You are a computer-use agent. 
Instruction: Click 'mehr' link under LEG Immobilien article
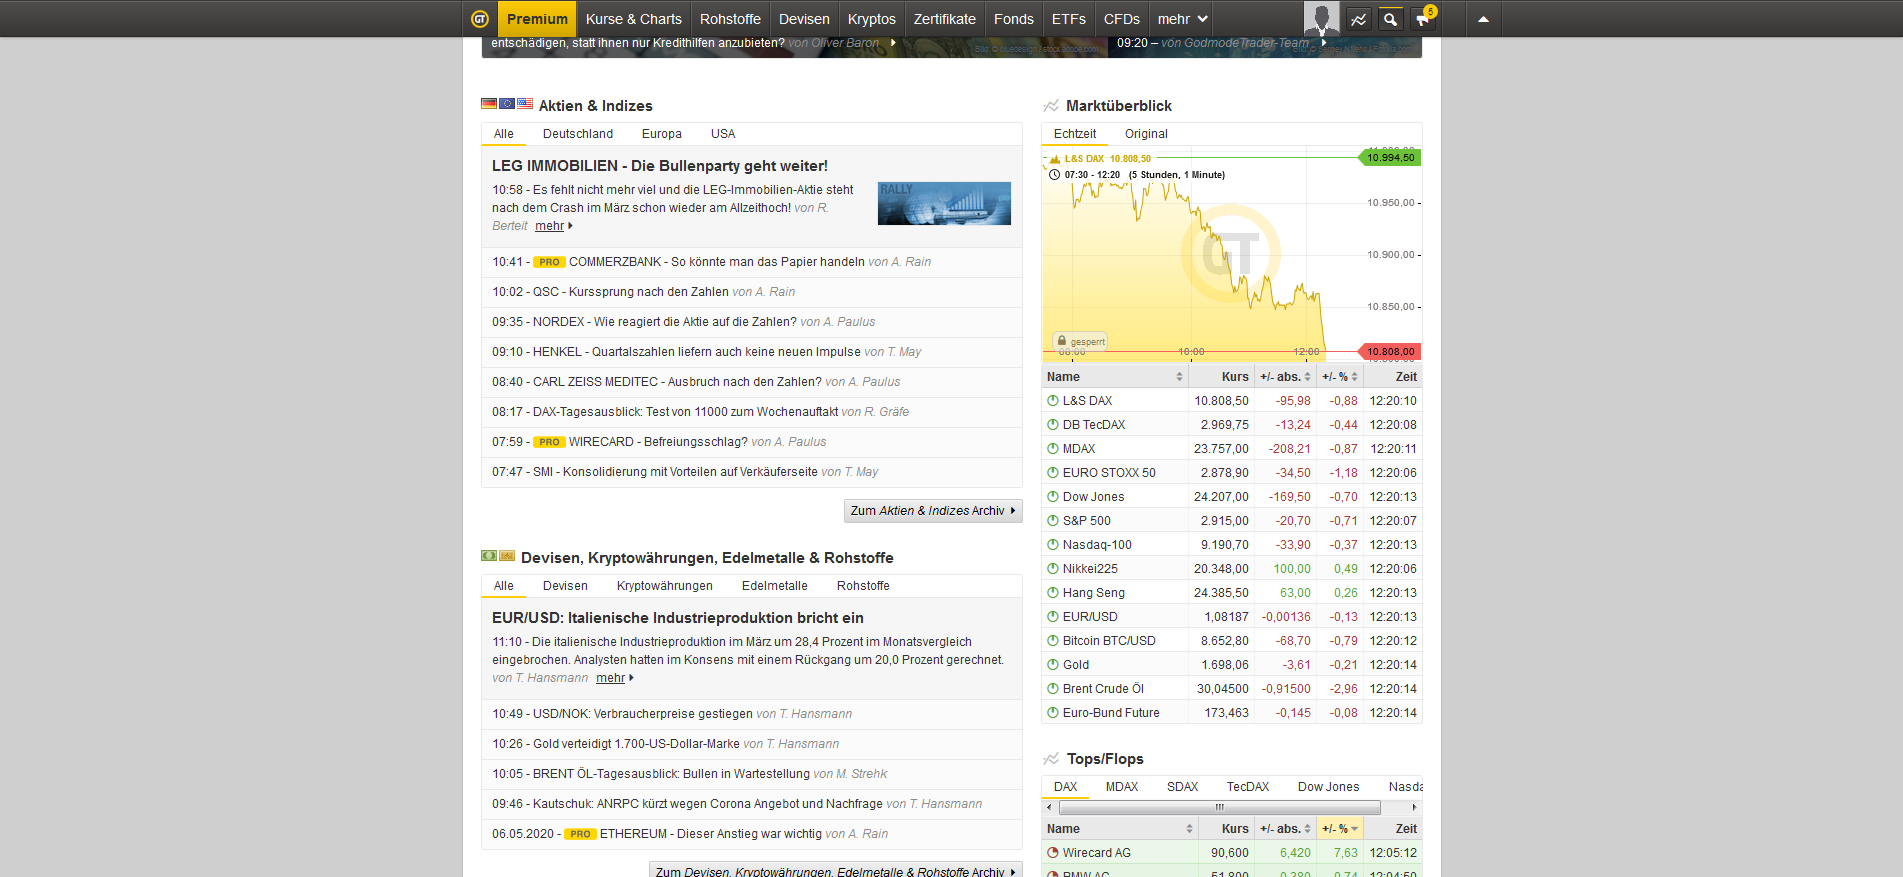(x=550, y=226)
